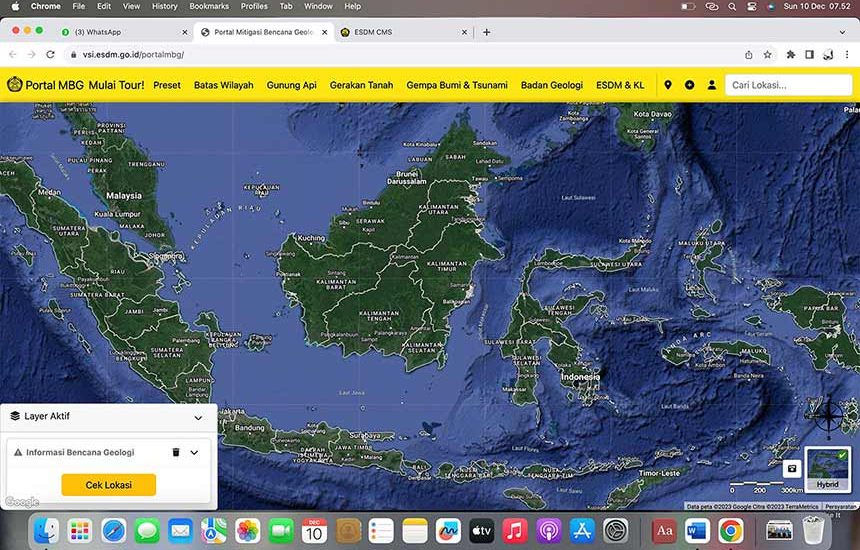Click the Kuala Lumpur label on map
The width and height of the screenshot is (860, 550).
117,214
